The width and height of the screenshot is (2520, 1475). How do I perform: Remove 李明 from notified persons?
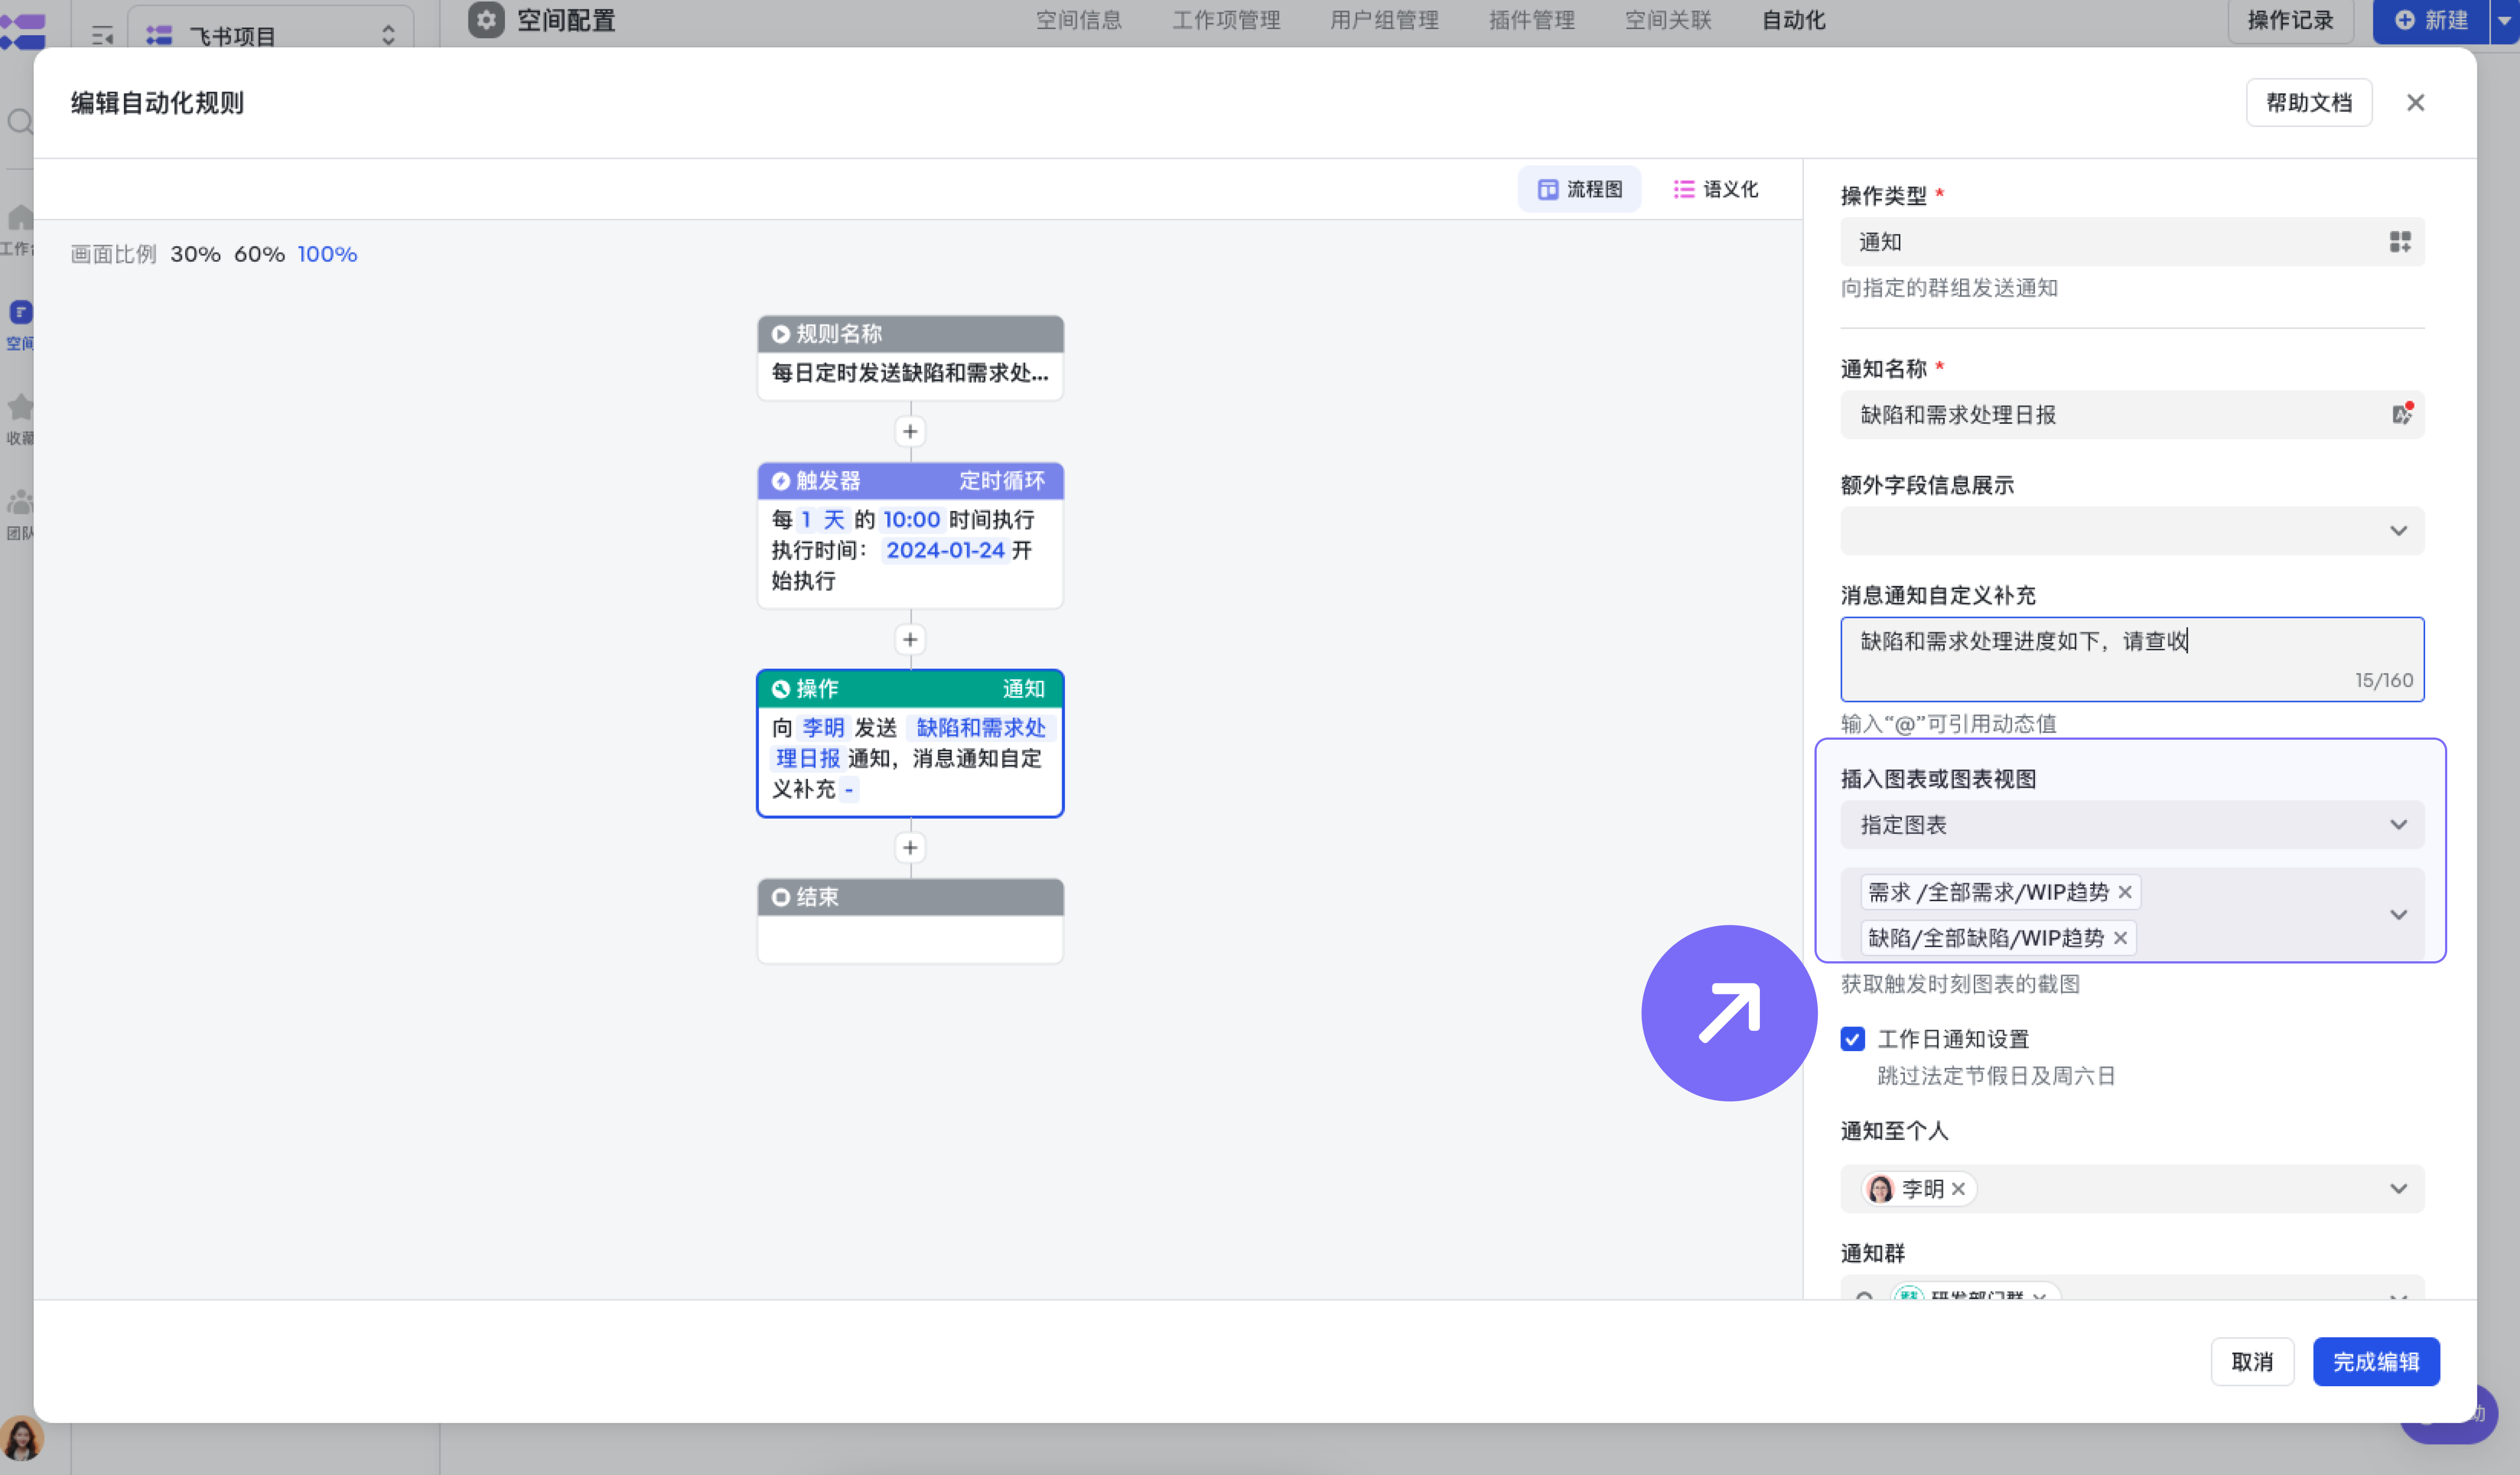tap(1958, 1189)
